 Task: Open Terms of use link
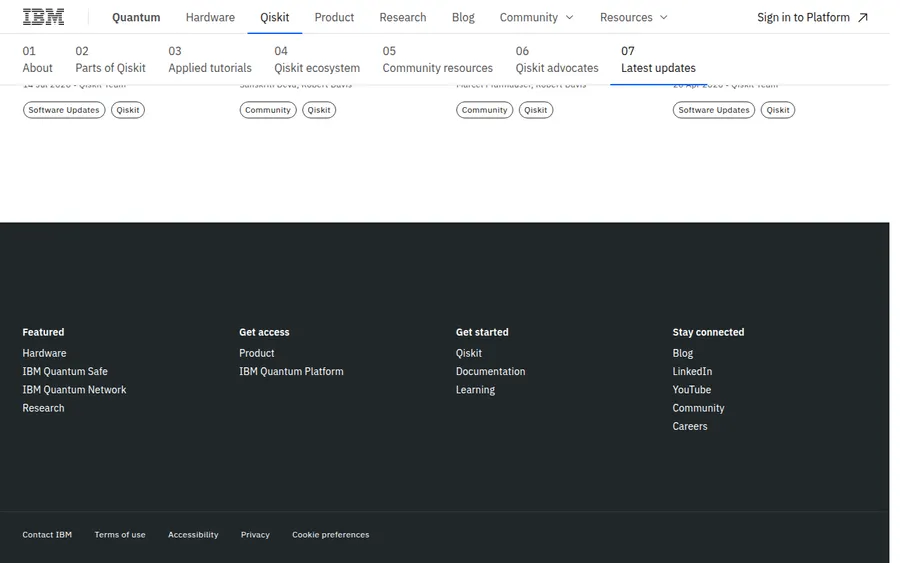point(120,535)
